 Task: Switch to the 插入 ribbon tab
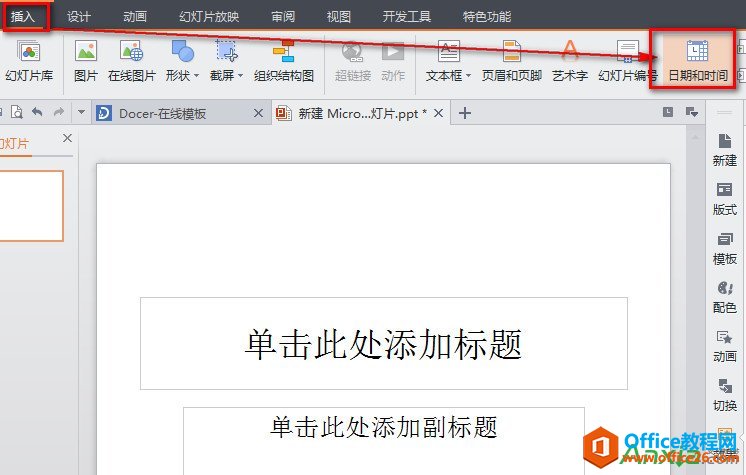[x=22, y=17]
